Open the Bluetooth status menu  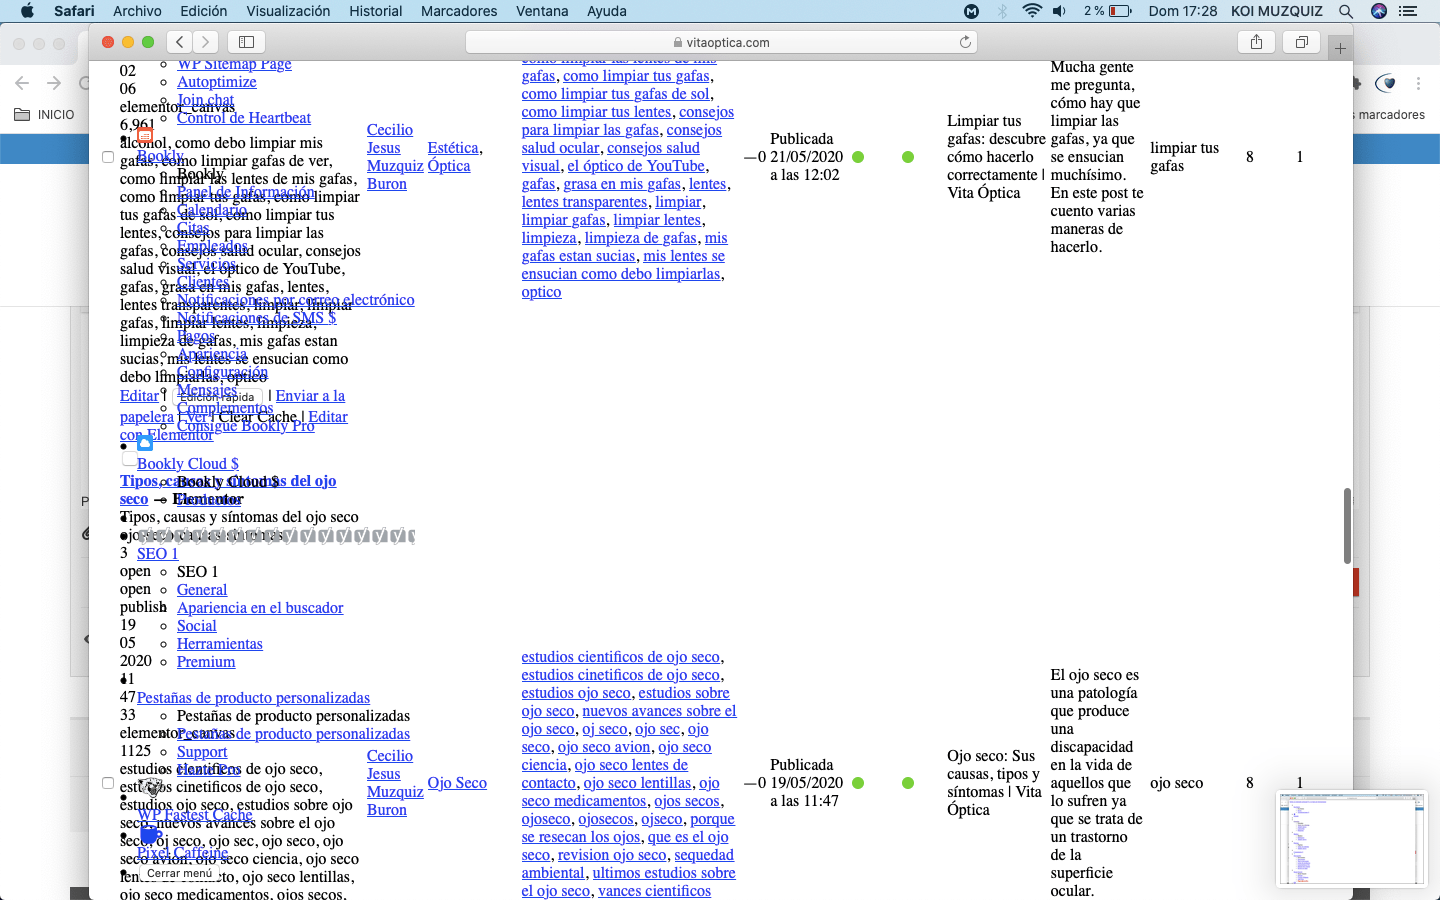point(1002,11)
